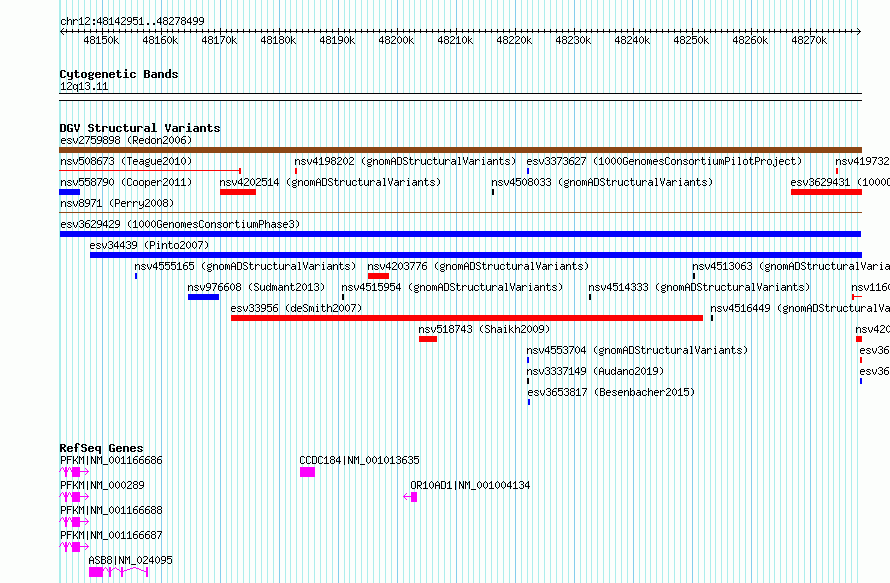The width and height of the screenshot is (890, 583).
Task: Click the 48150k ruler position
Action: pos(101,40)
